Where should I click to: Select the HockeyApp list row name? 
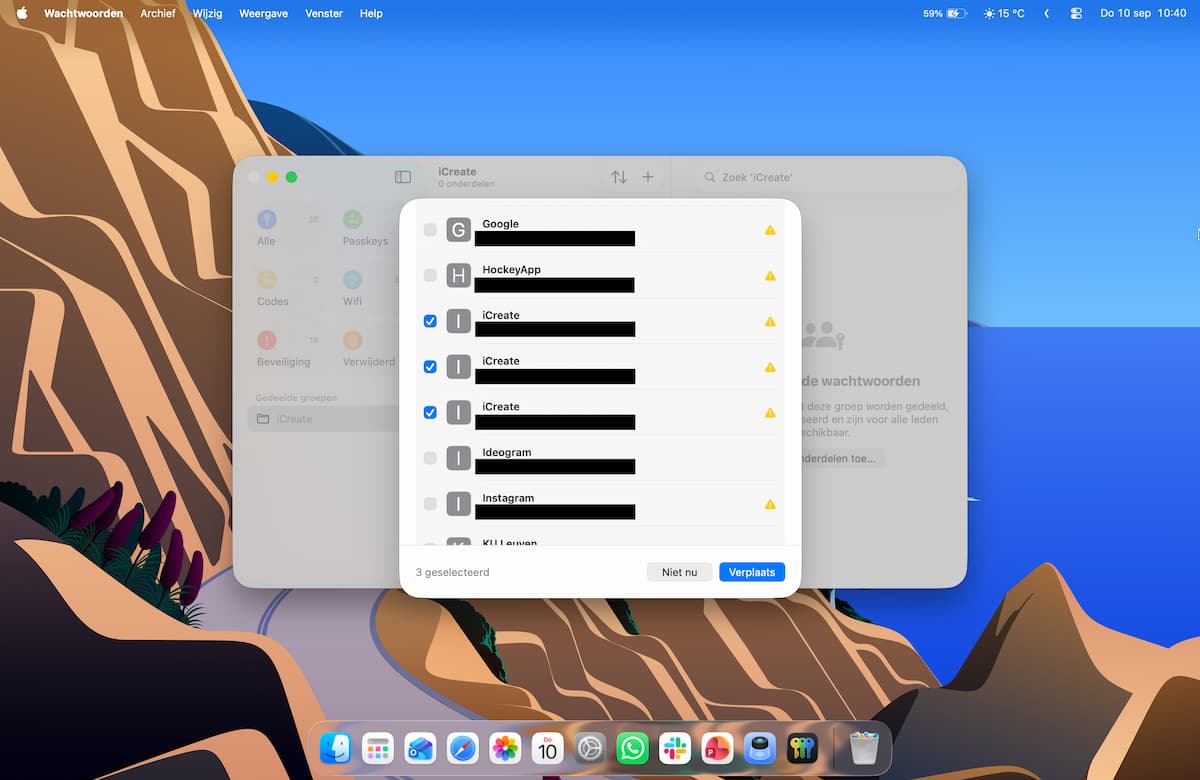(x=511, y=270)
